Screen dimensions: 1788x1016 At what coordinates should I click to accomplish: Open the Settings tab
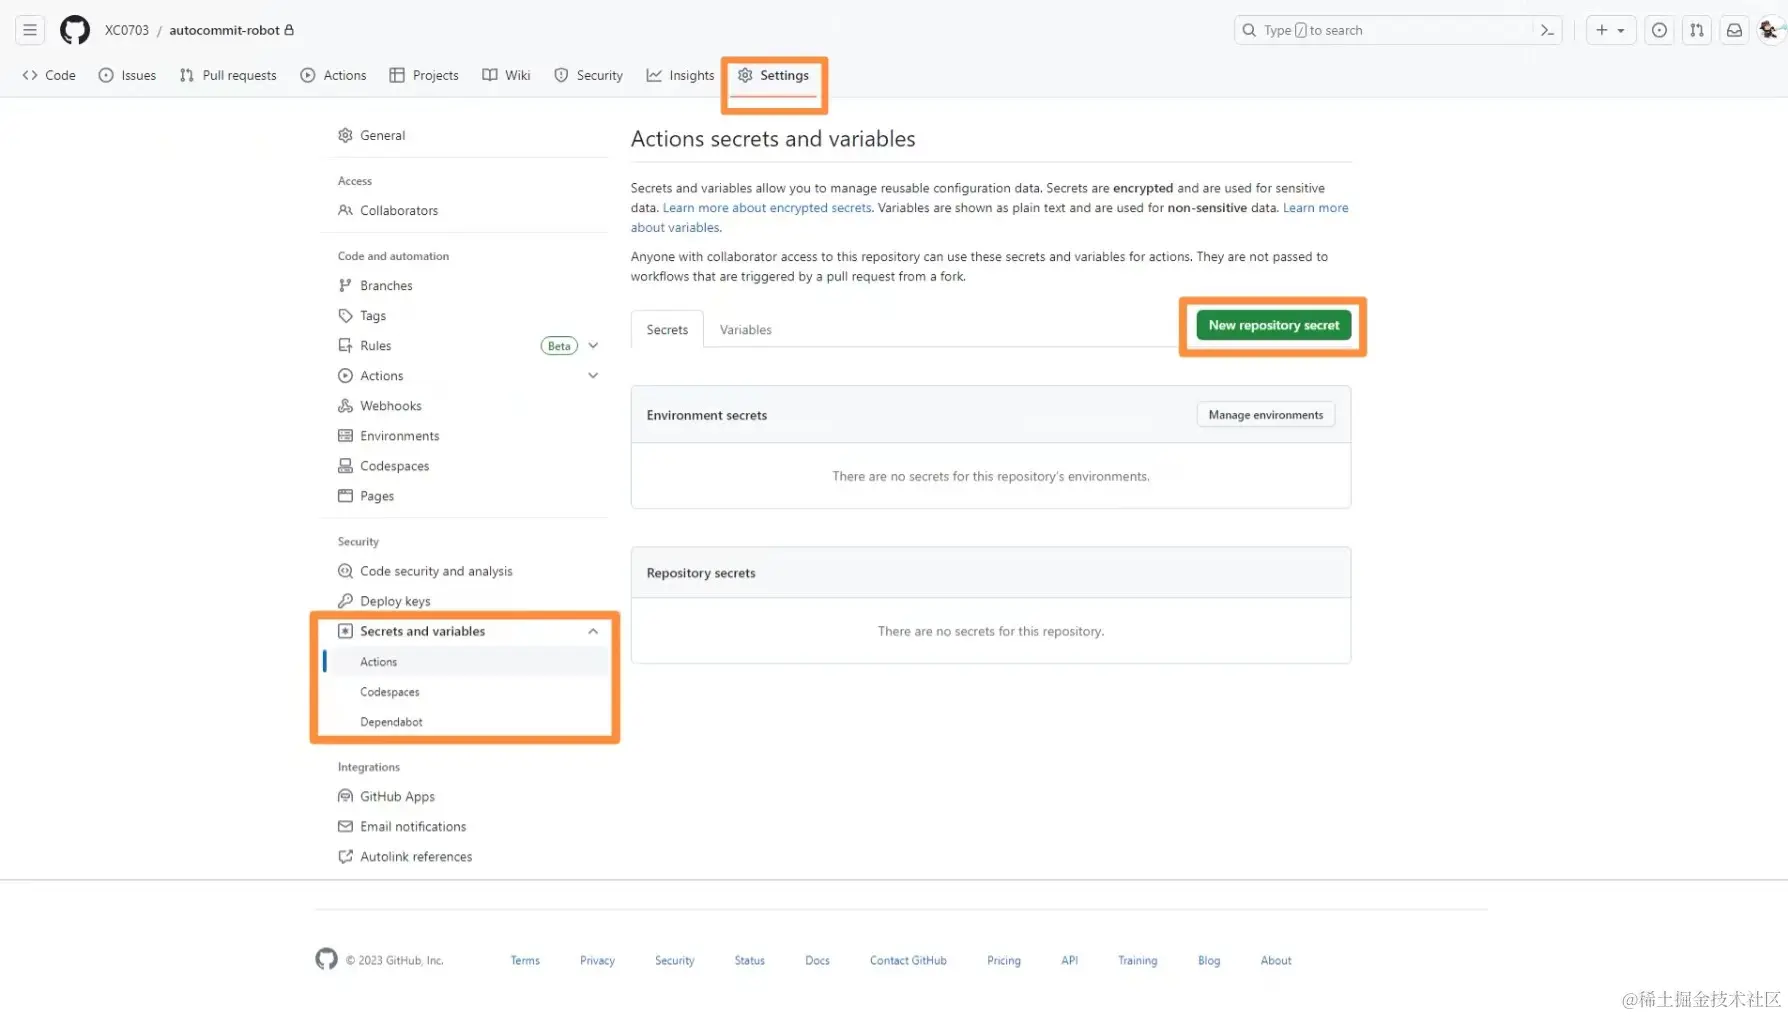tap(773, 75)
